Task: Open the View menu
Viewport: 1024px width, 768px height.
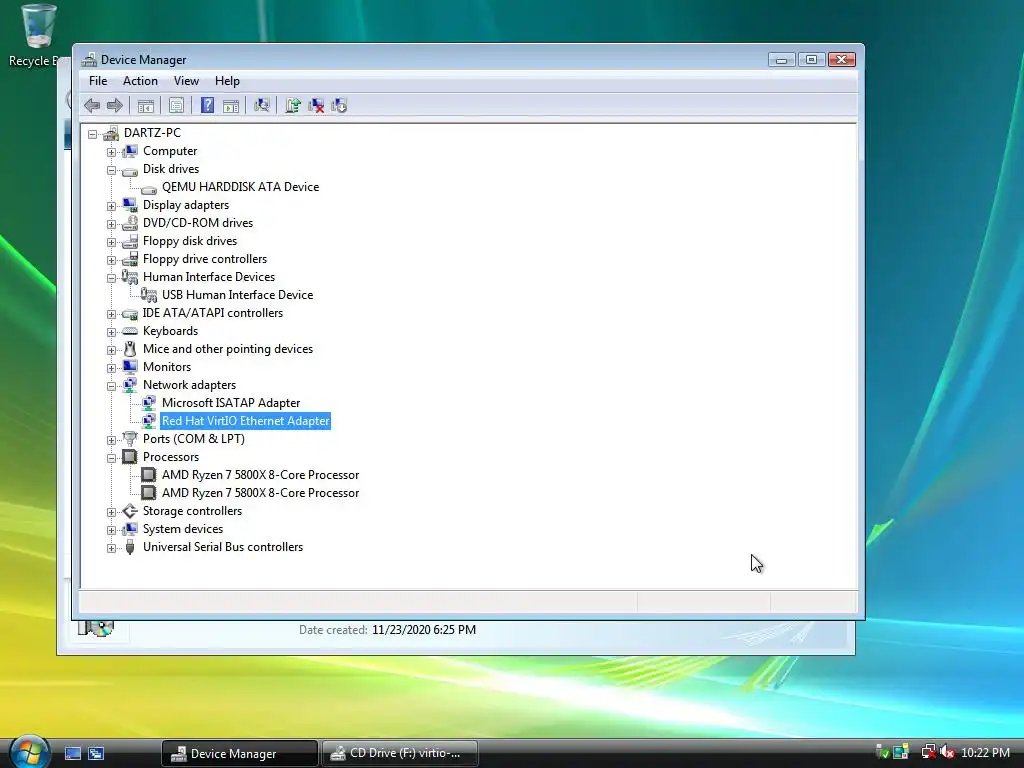Action: pyautogui.click(x=186, y=81)
